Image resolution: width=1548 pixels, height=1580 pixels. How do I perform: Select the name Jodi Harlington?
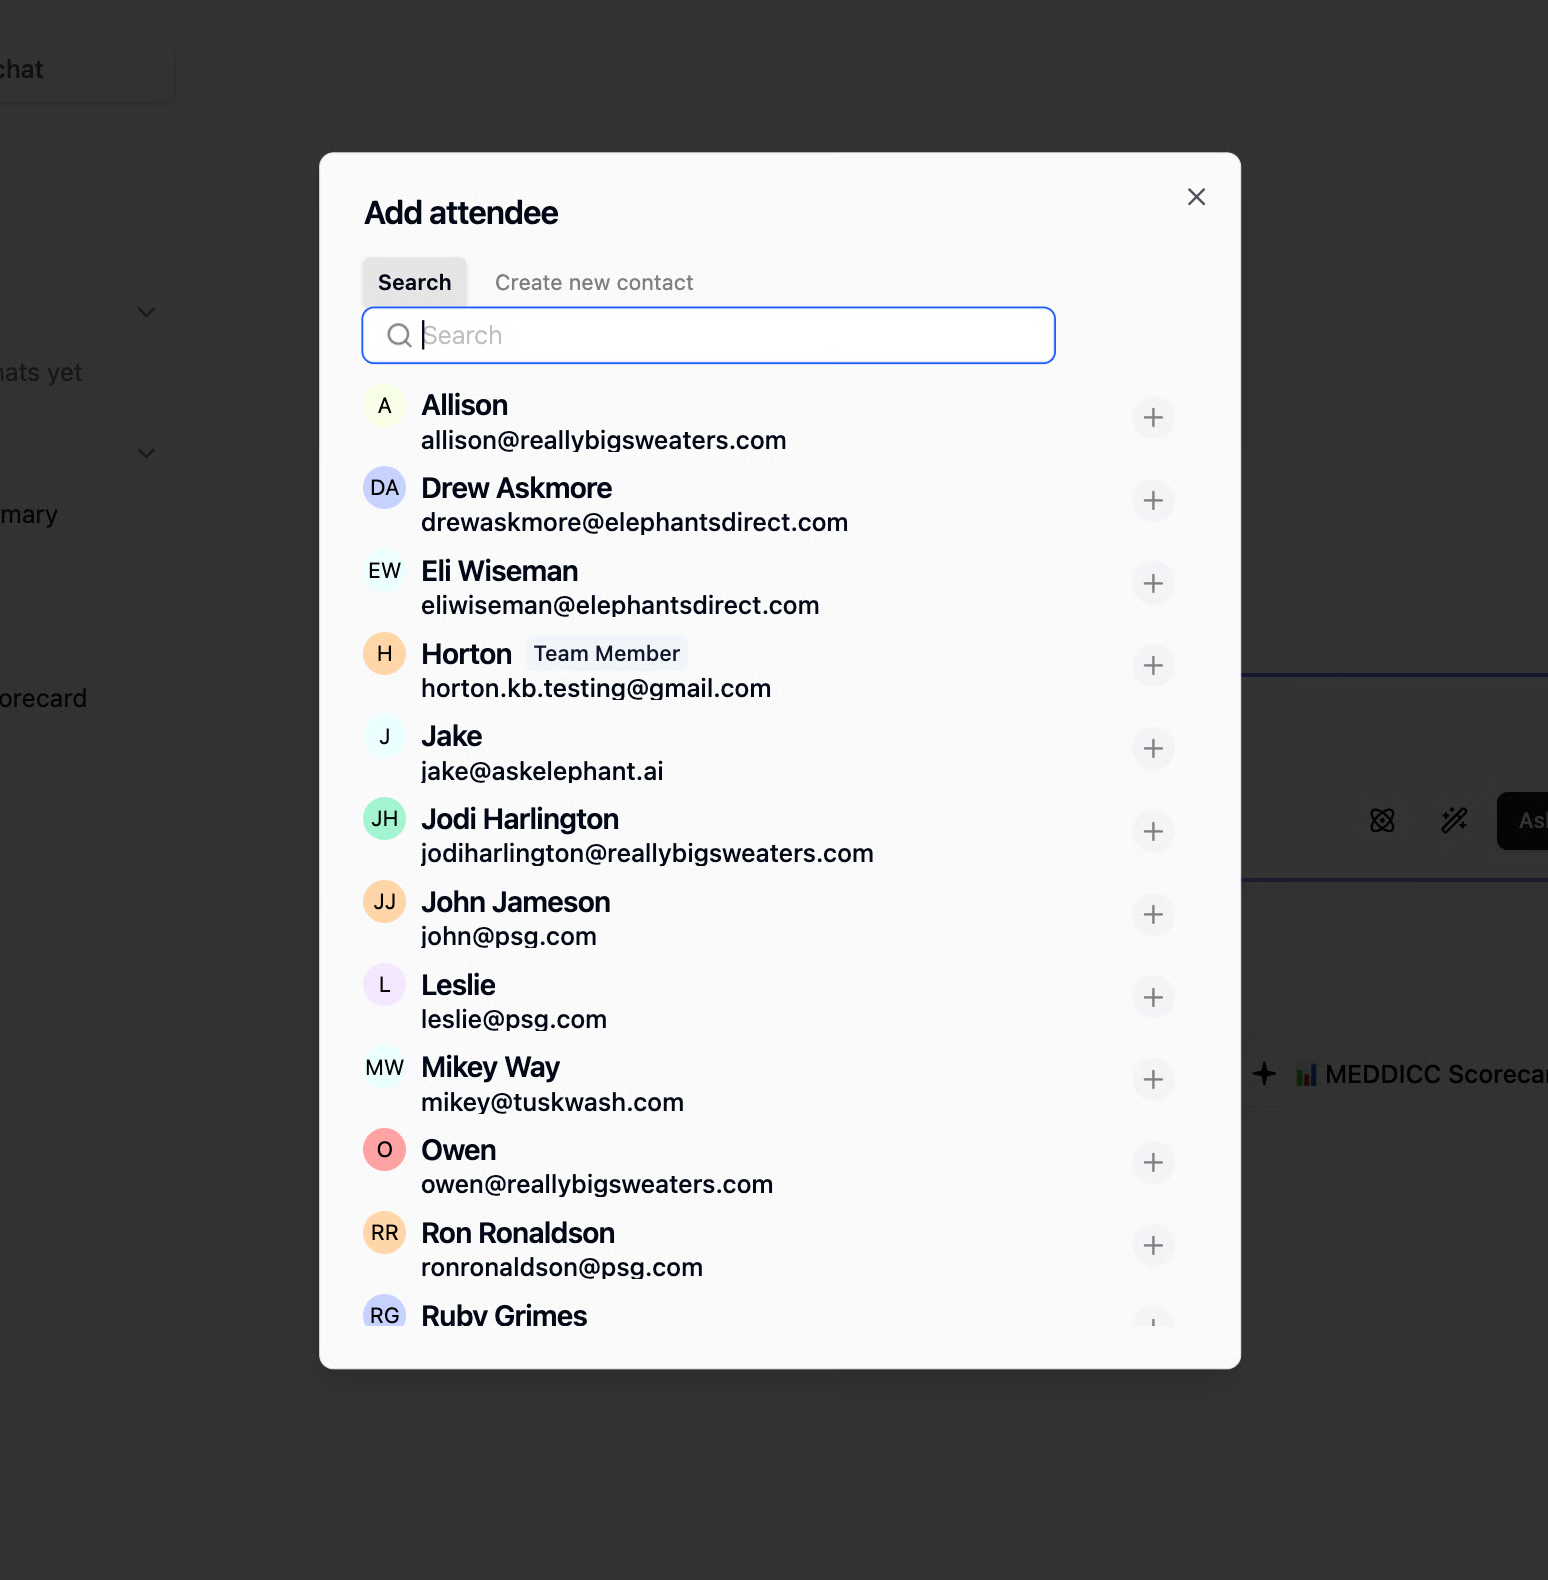click(x=520, y=819)
